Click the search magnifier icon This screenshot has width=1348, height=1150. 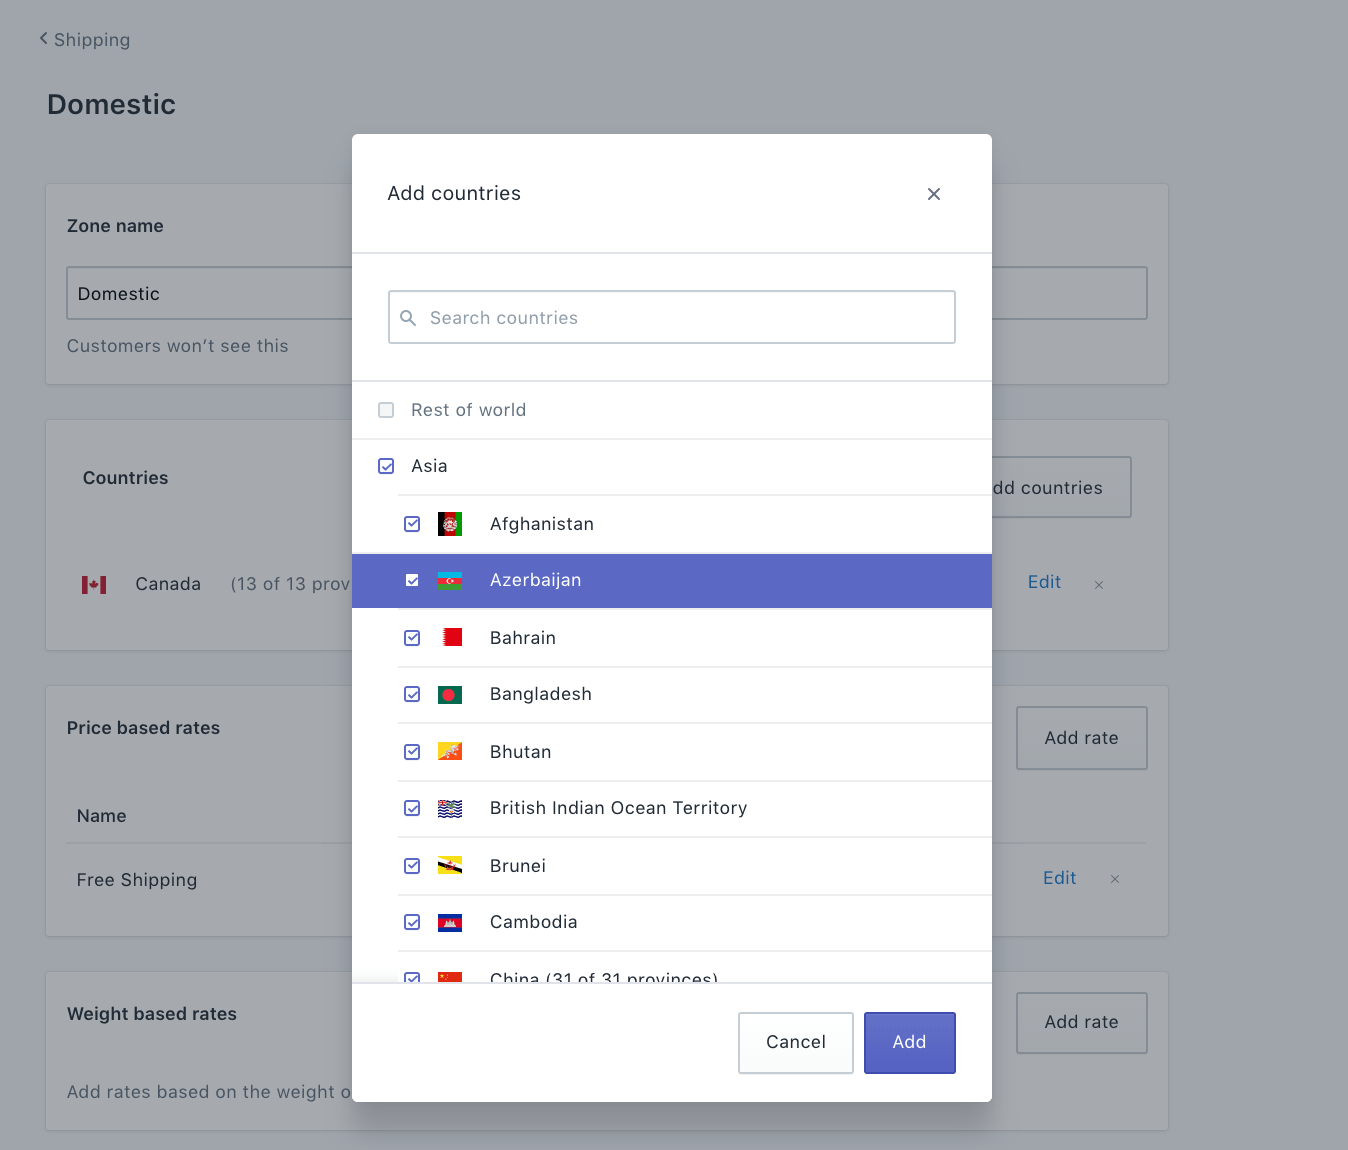pos(408,318)
